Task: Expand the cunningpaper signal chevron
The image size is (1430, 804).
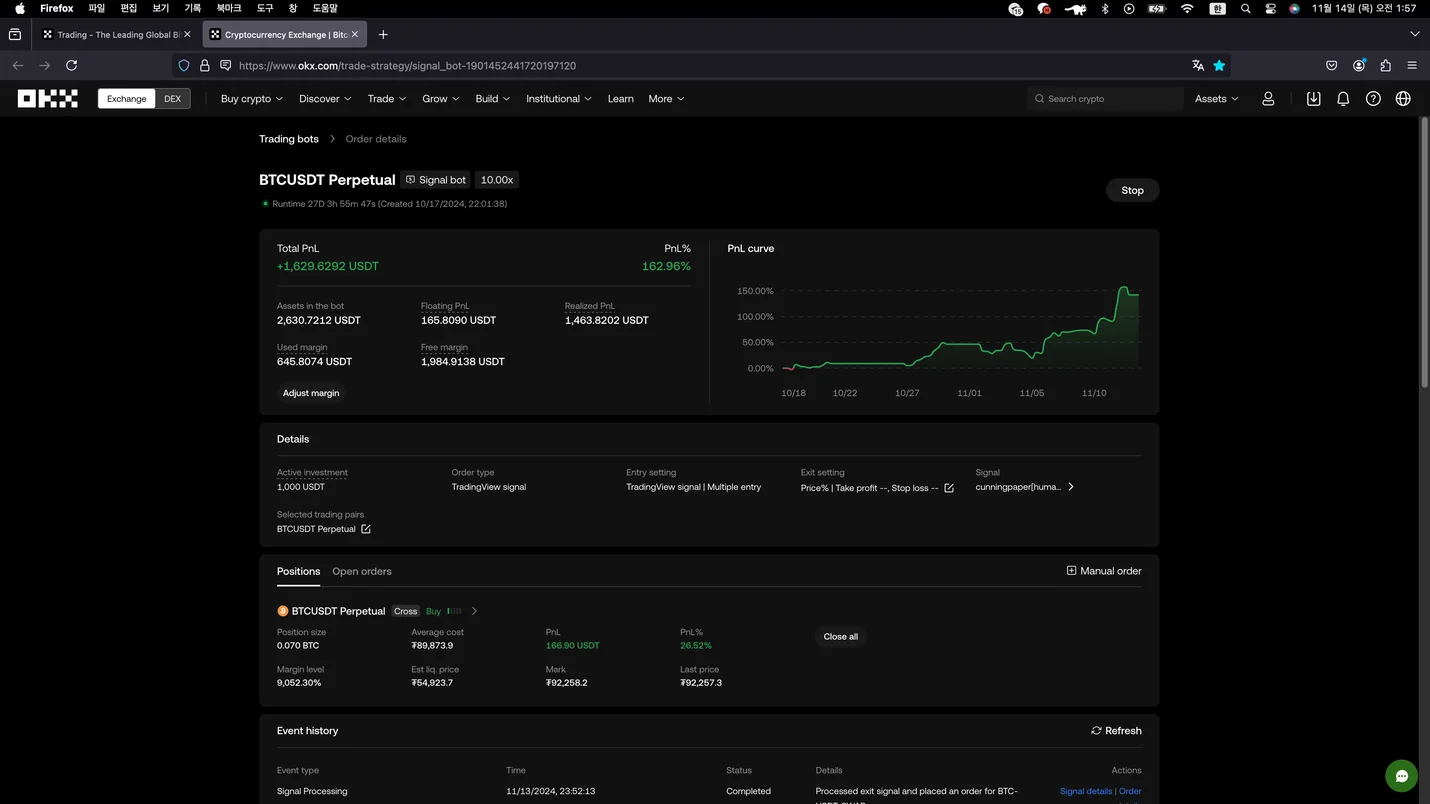Action: click(1071, 487)
